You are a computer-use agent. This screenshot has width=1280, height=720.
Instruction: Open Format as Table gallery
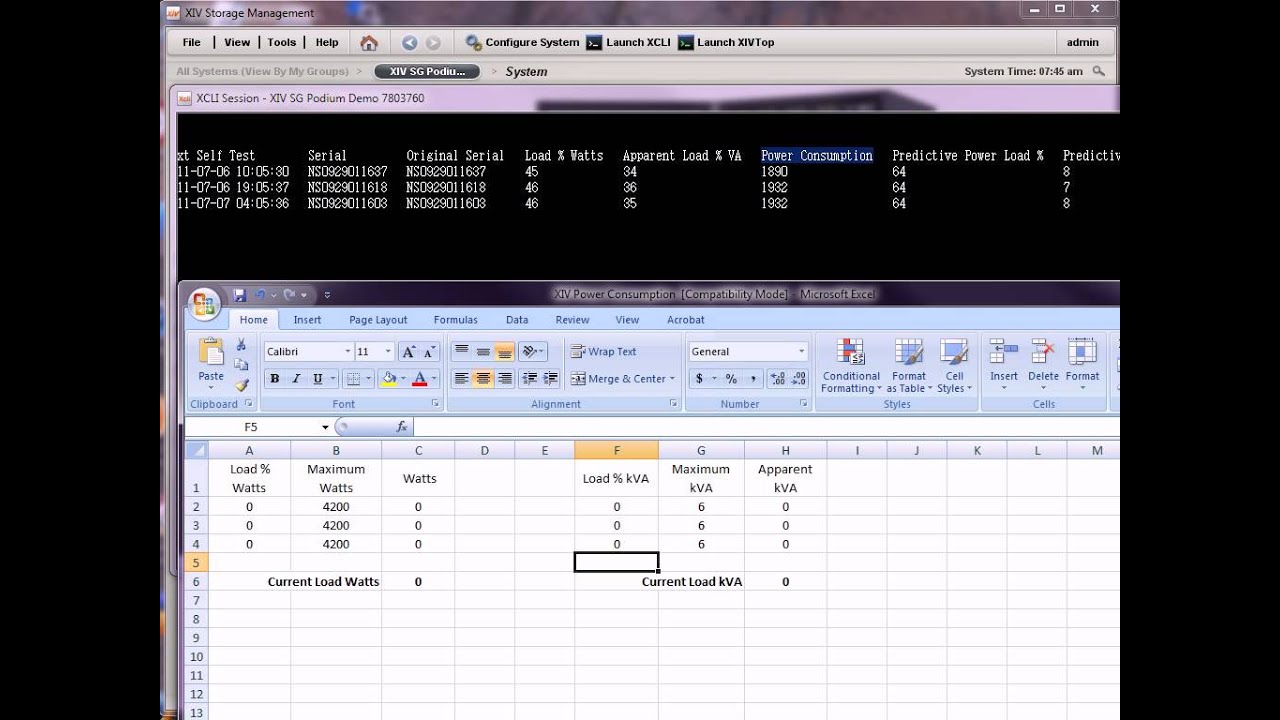pos(909,366)
